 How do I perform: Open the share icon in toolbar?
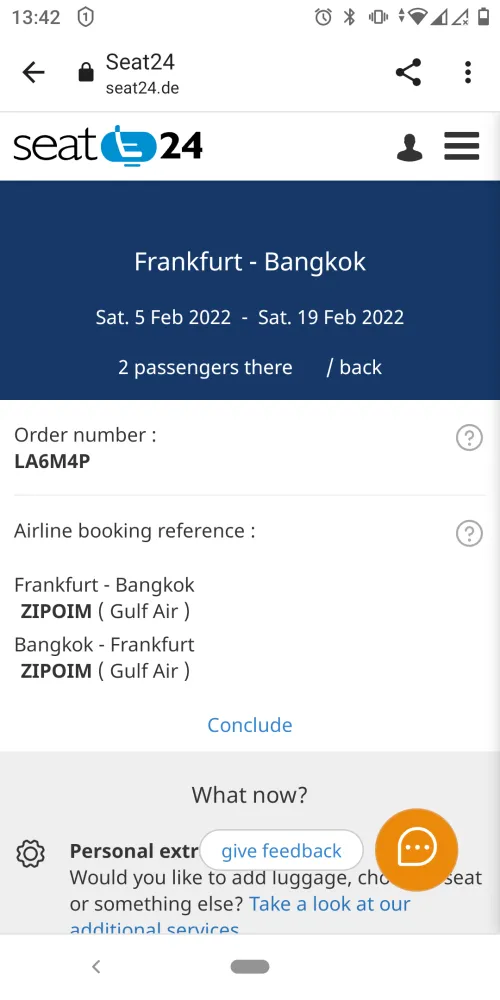[x=408, y=72]
